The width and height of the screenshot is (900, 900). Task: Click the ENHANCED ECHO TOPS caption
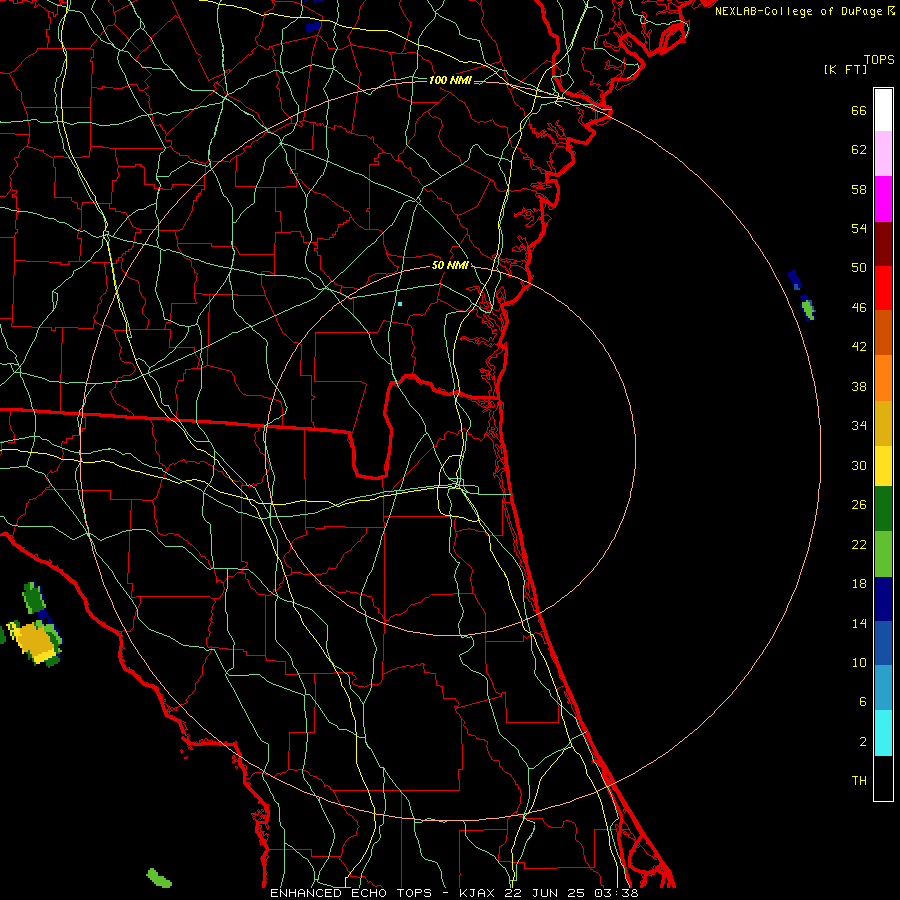351,893
